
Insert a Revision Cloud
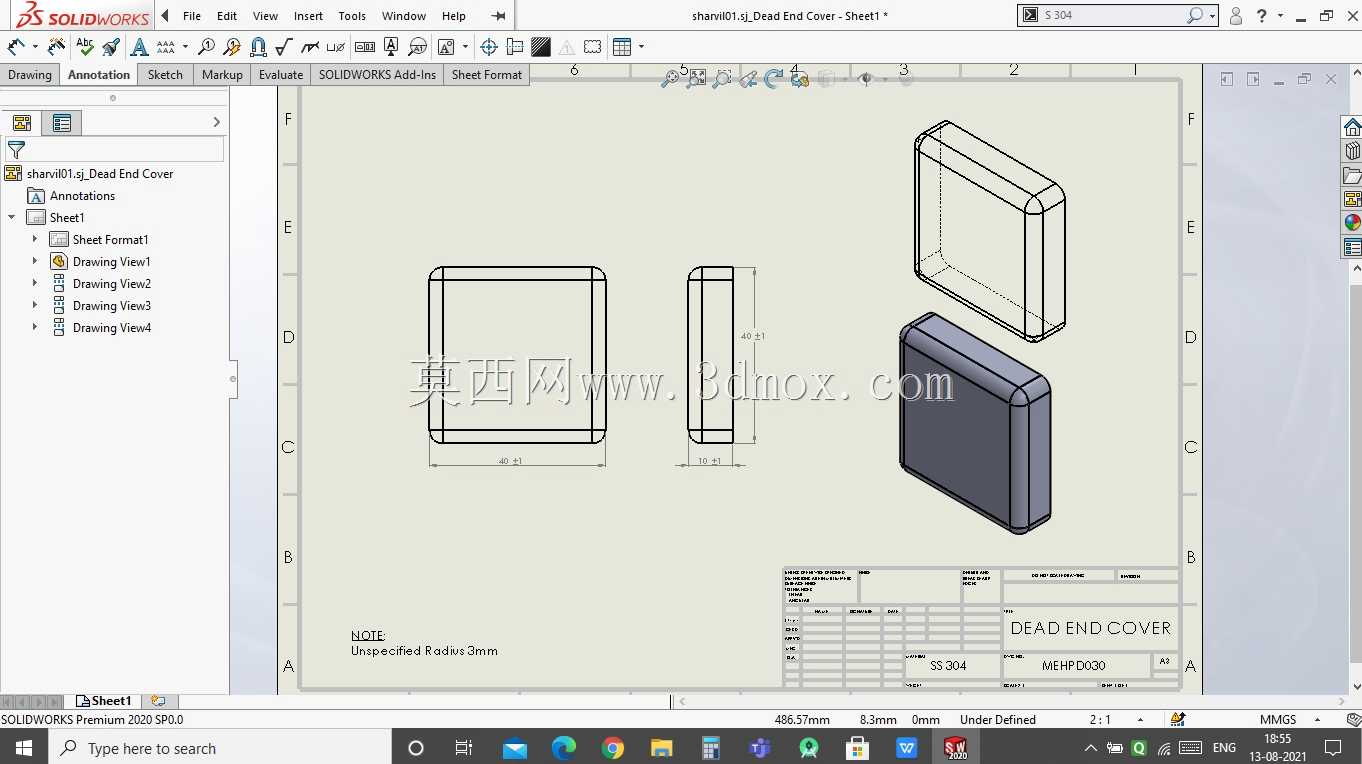click(593, 46)
